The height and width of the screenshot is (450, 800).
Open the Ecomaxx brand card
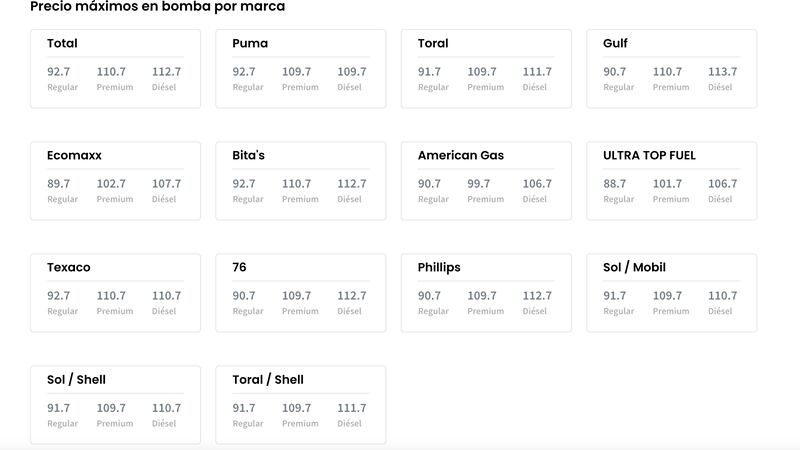[115, 181]
